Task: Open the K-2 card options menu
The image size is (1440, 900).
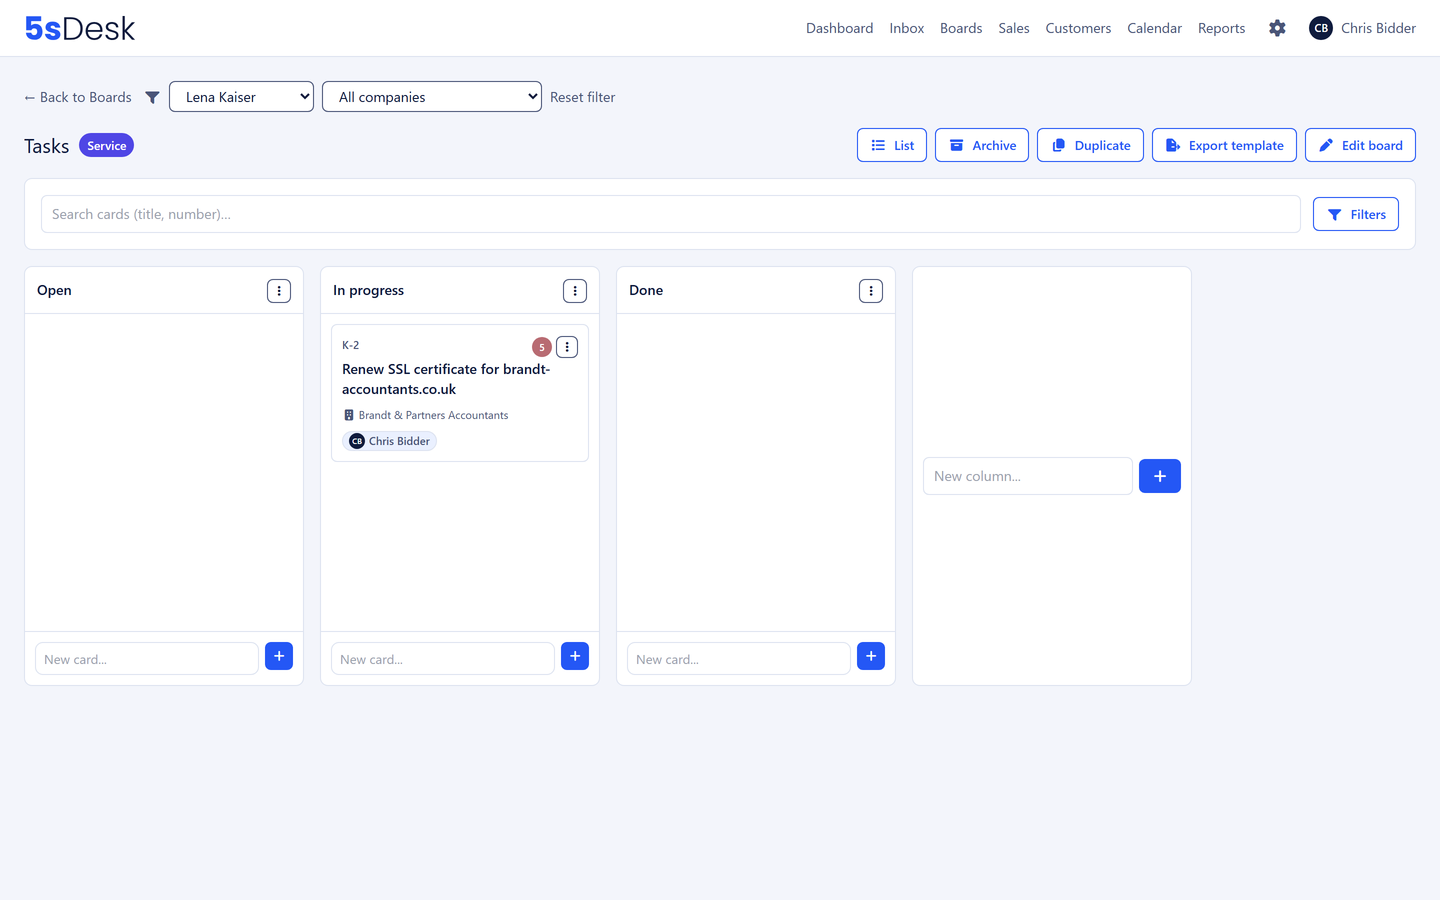Action: click(x=567, y=347)
